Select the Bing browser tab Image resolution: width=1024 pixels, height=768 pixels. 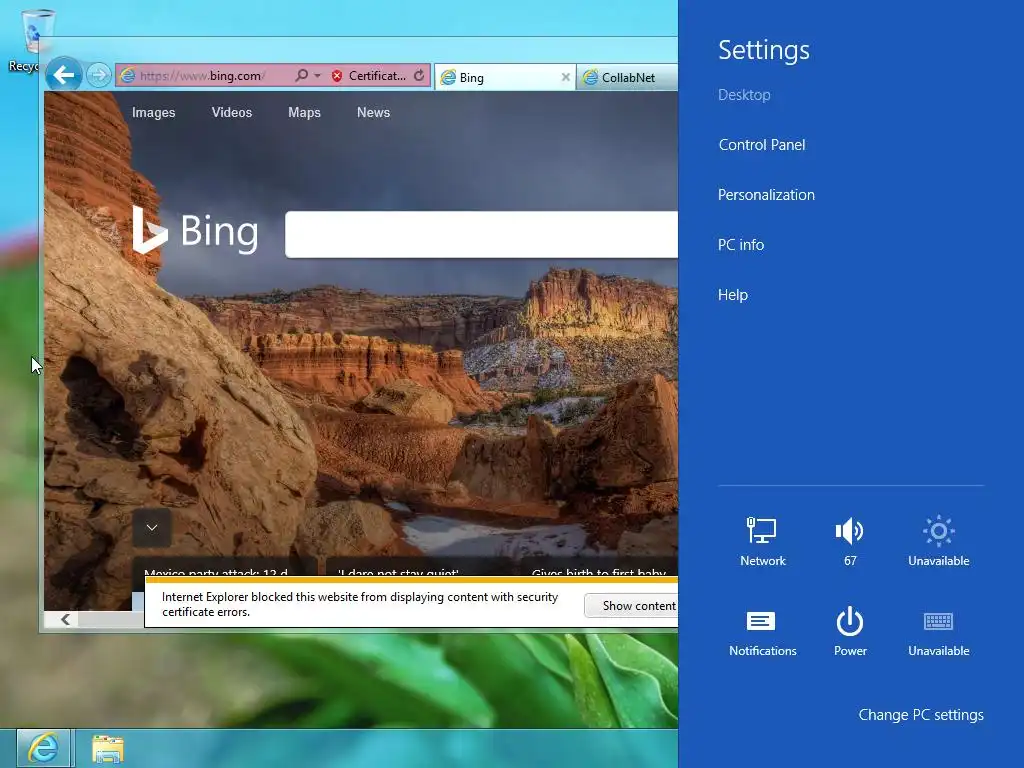click(x=503, y=78)
